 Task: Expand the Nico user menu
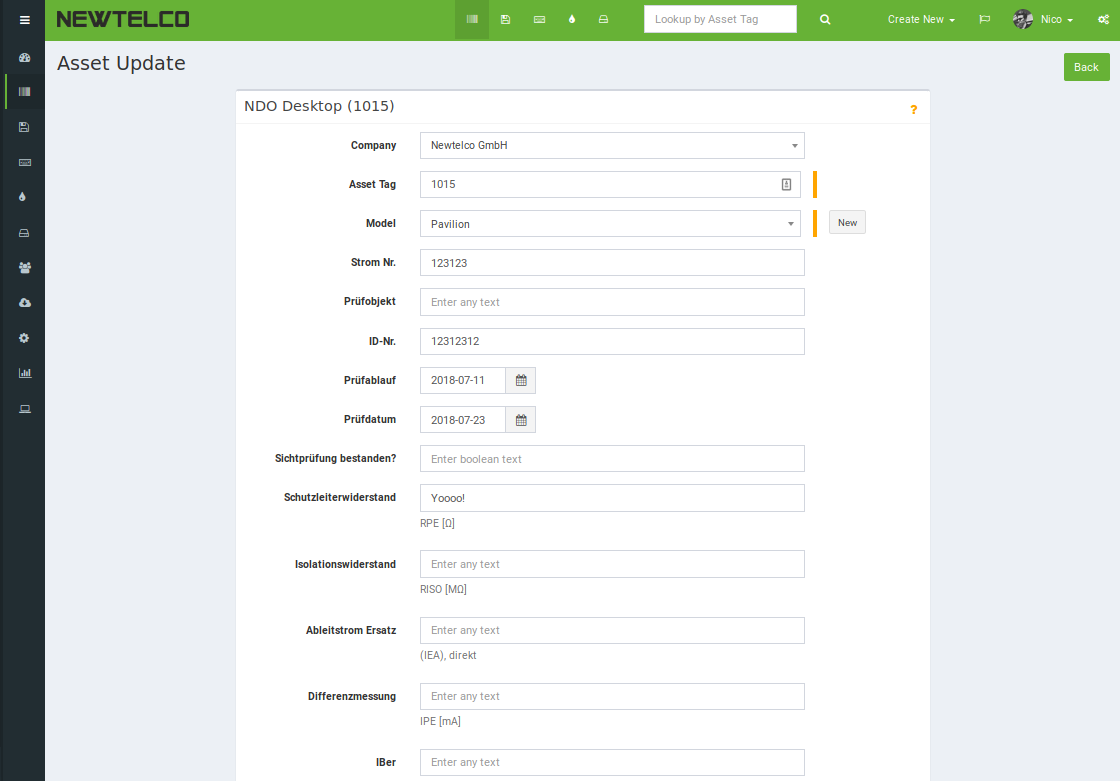1056,19
